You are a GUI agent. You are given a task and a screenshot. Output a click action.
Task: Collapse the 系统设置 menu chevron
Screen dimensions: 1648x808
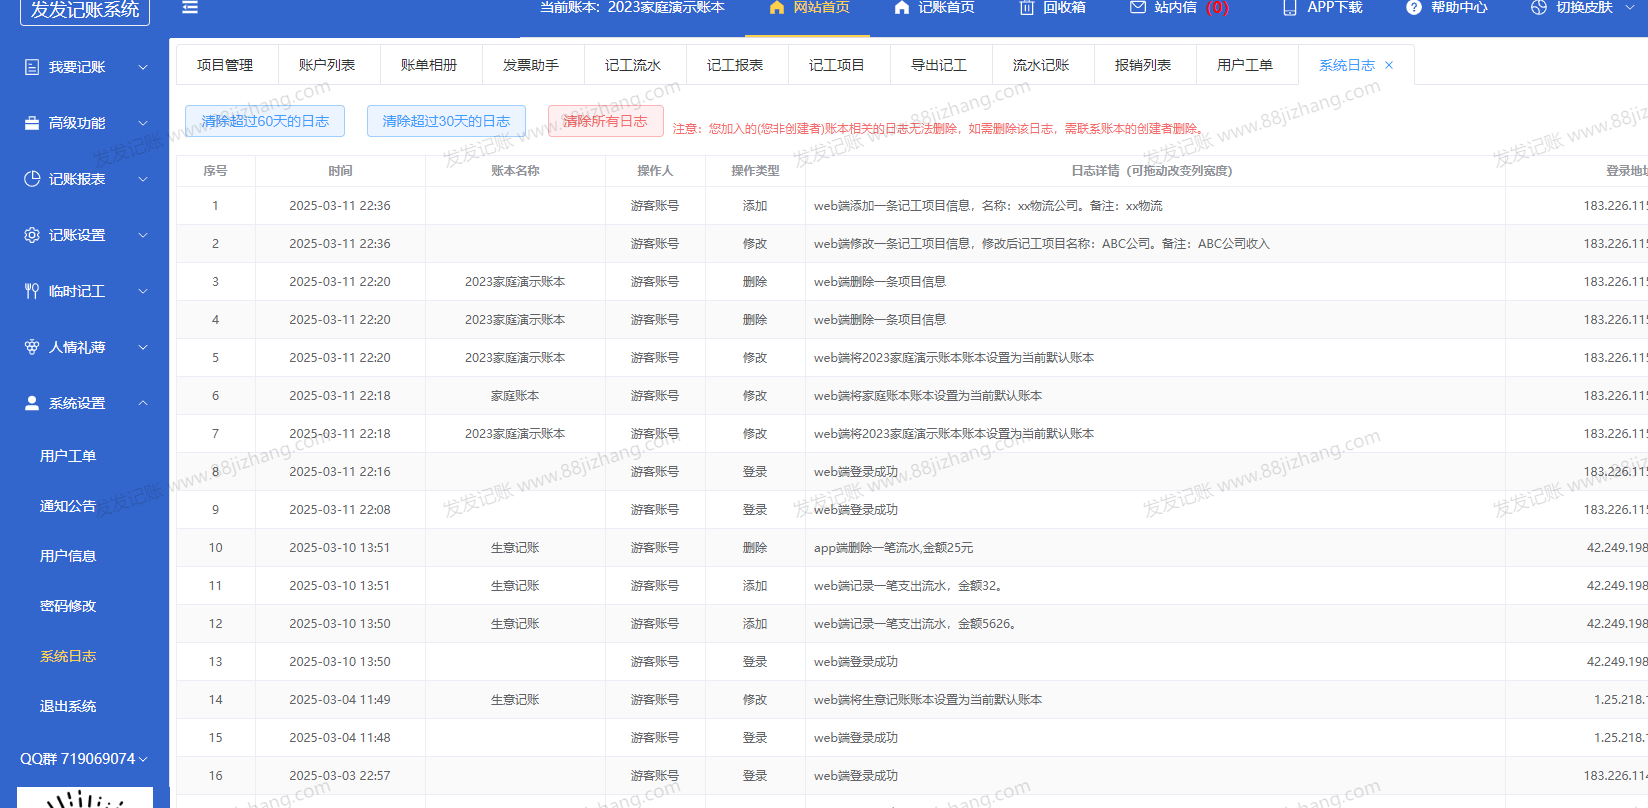[x=143, y=403]
